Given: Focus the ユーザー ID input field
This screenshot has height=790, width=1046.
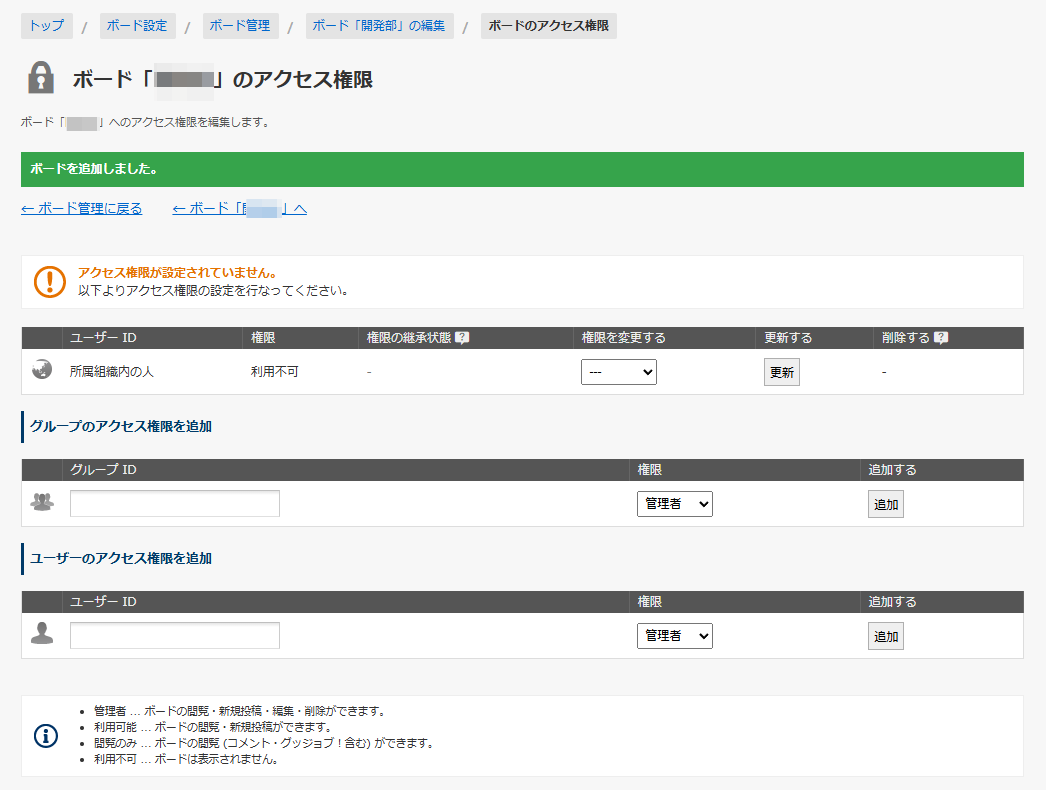Looking at the screenshot, I should tap(175, 635).
